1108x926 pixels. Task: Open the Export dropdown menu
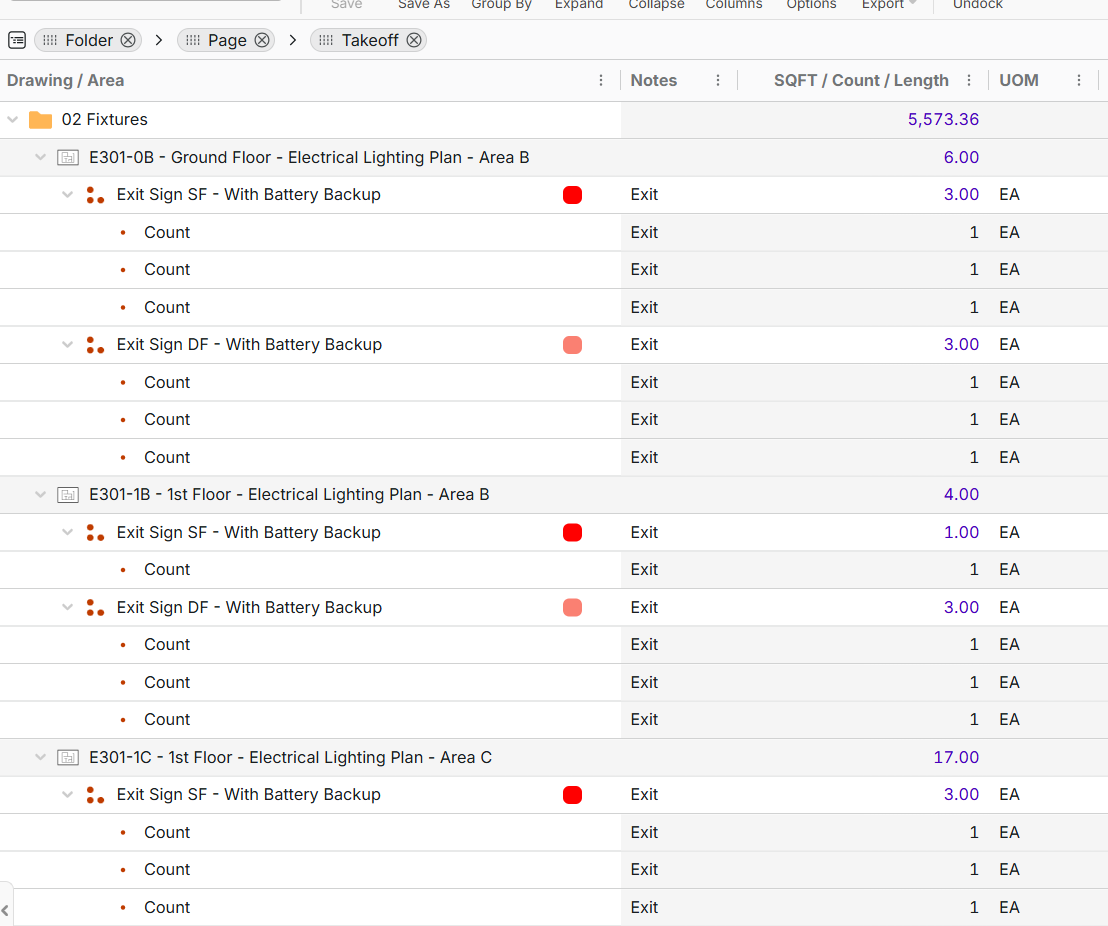888,5
